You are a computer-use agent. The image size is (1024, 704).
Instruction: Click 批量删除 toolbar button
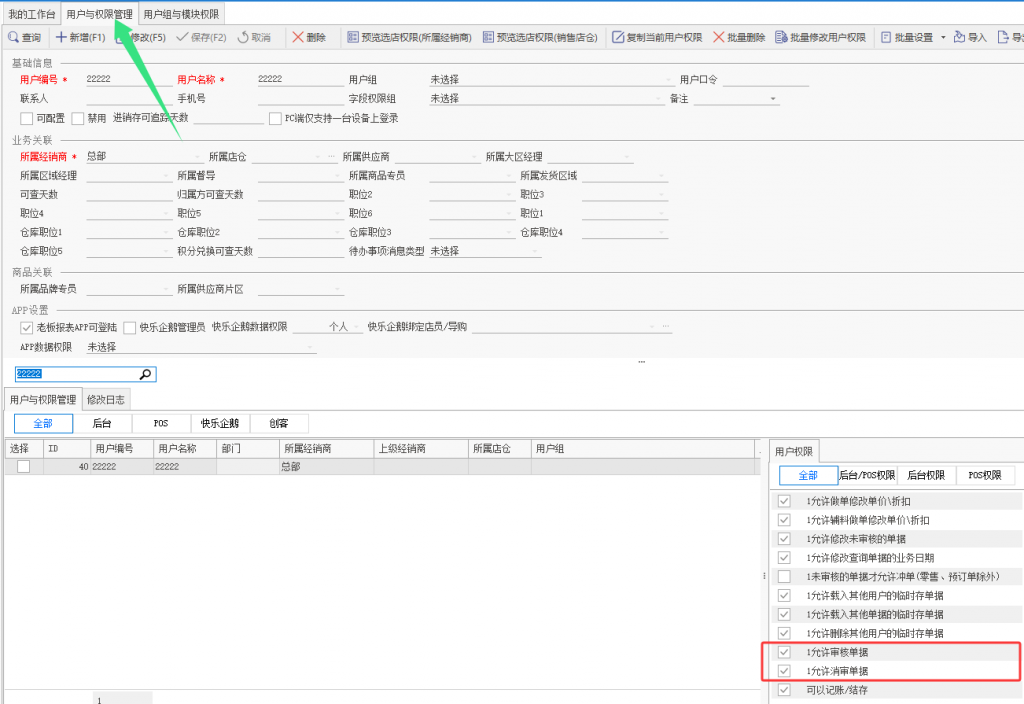tap(739, 37)
